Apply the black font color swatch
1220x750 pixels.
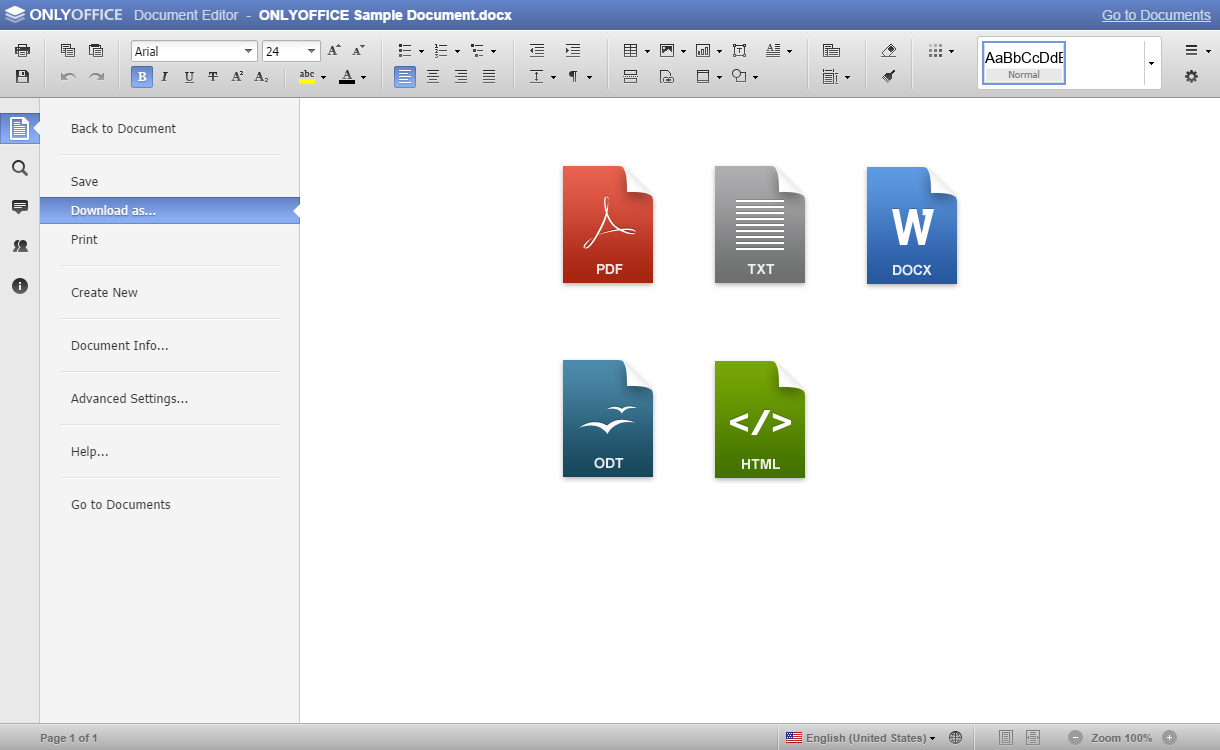(x=347, y=77)
